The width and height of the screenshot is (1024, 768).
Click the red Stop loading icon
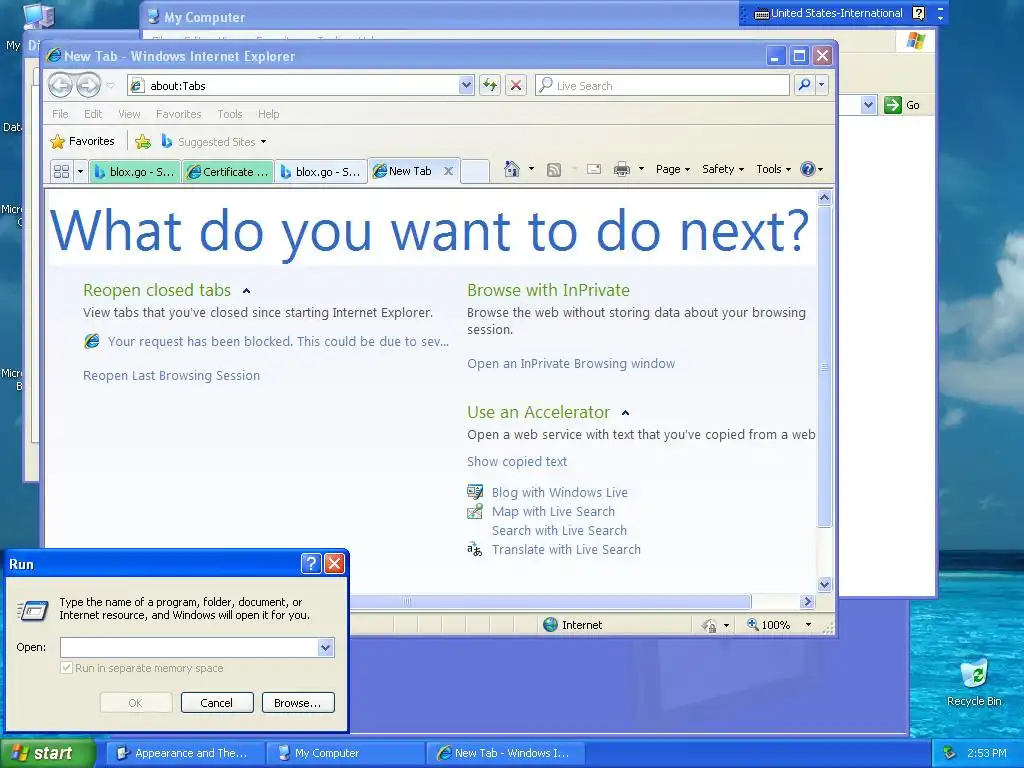coord(516,85)
